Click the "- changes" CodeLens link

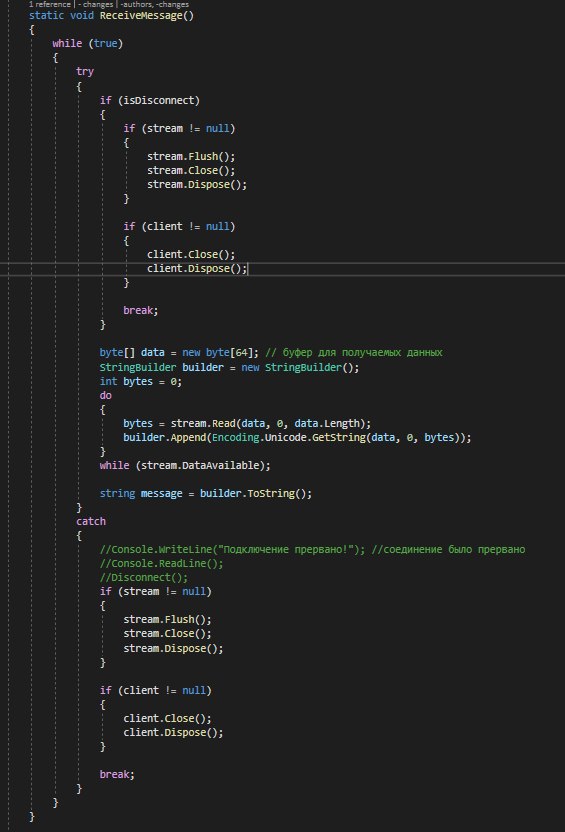pos(95,4)
